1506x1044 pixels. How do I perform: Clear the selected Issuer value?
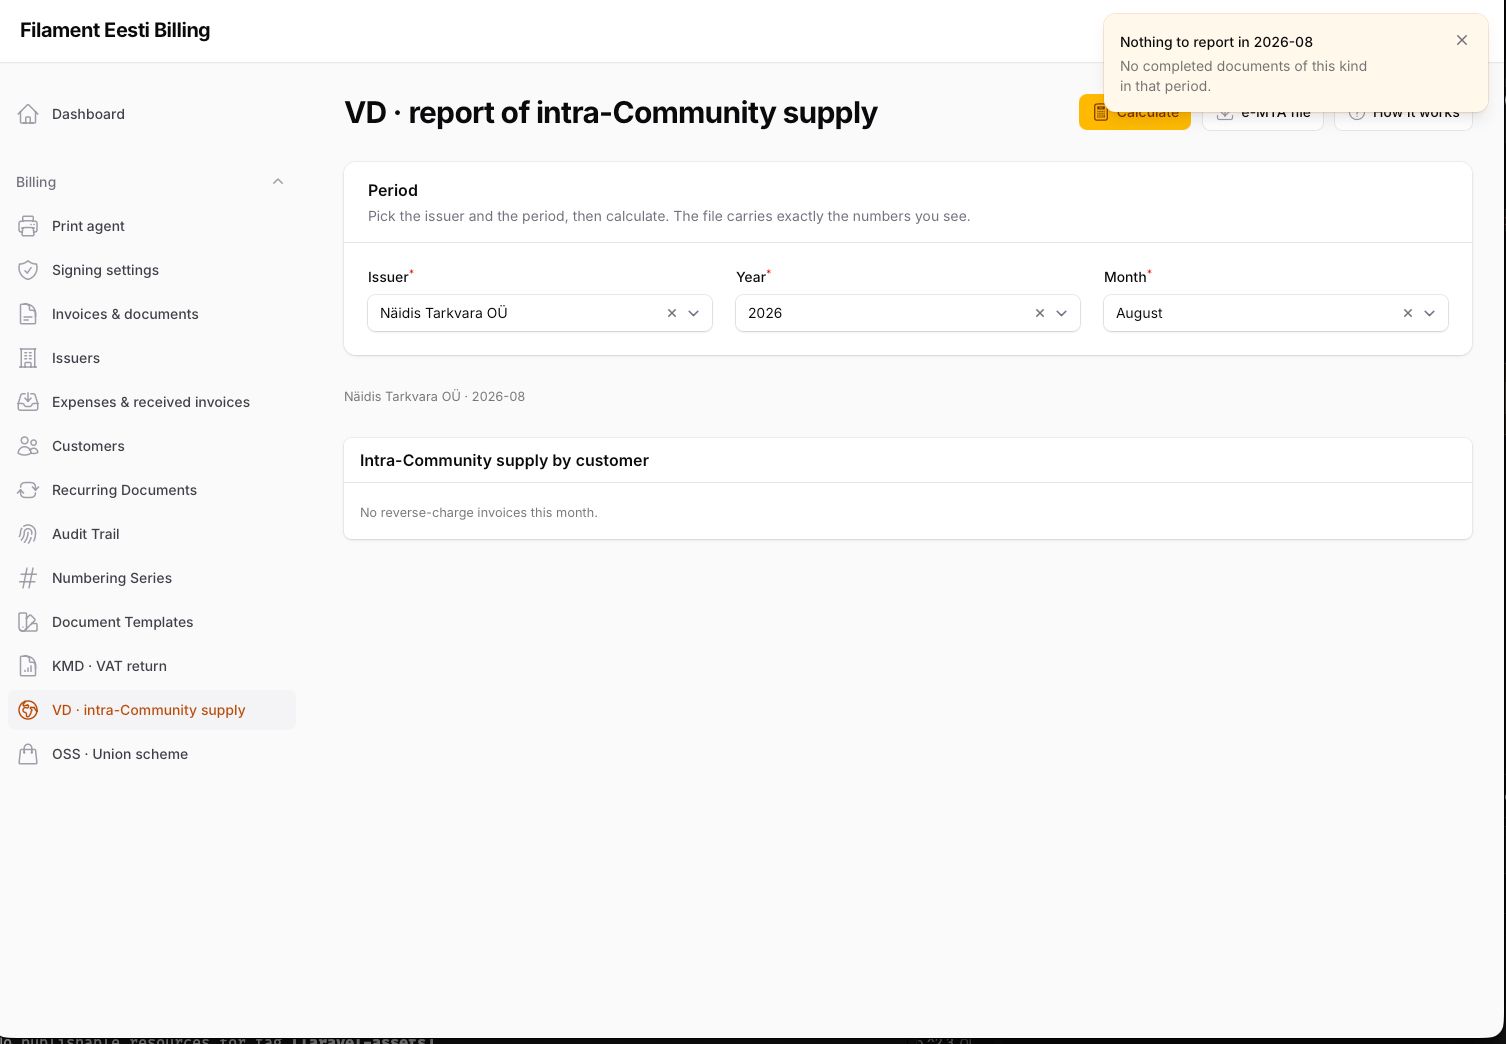(672, 313)
